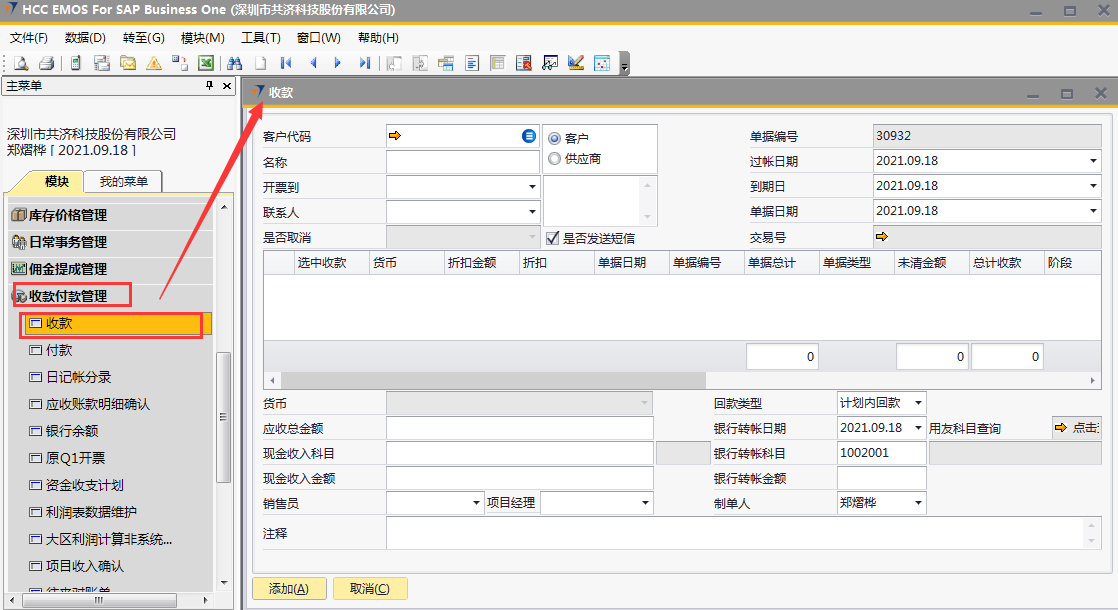Click the print preview toolbar icon

pyautogui.click(x=21, y=63)
